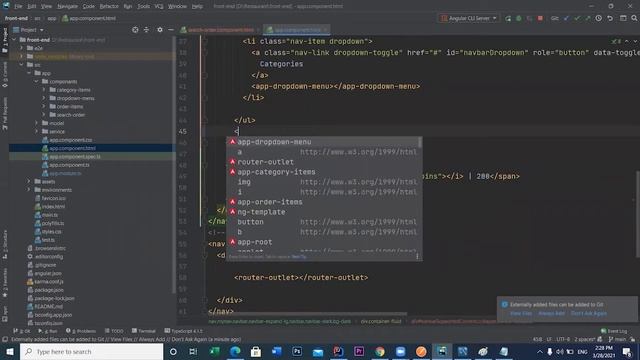This screenshot has width=640, height=360.
Task: Expand the category-items folder
Action: tap(44, 90)
